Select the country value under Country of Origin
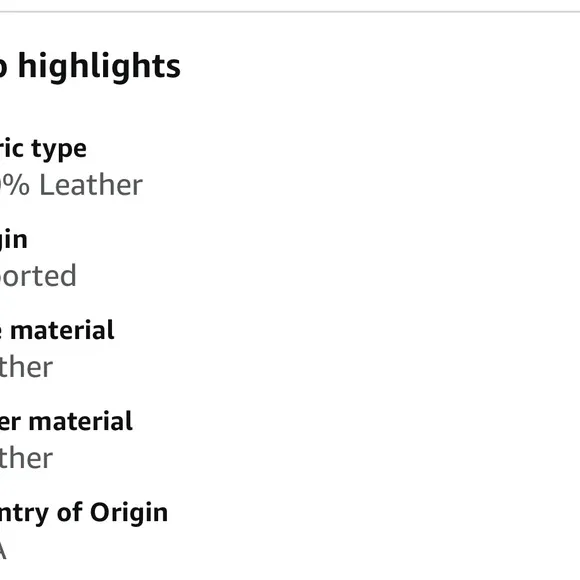Screen dimensions: 580x580 click(3, 550)
